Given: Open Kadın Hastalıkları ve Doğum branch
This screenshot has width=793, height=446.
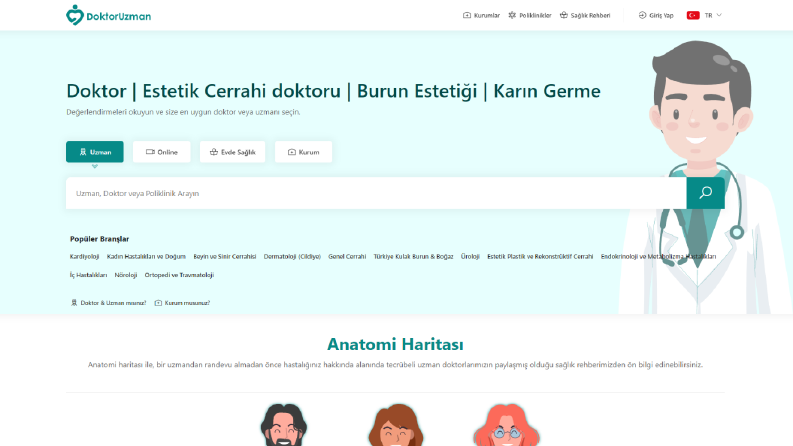Looking at the screenshot, I should click(146, 256).
